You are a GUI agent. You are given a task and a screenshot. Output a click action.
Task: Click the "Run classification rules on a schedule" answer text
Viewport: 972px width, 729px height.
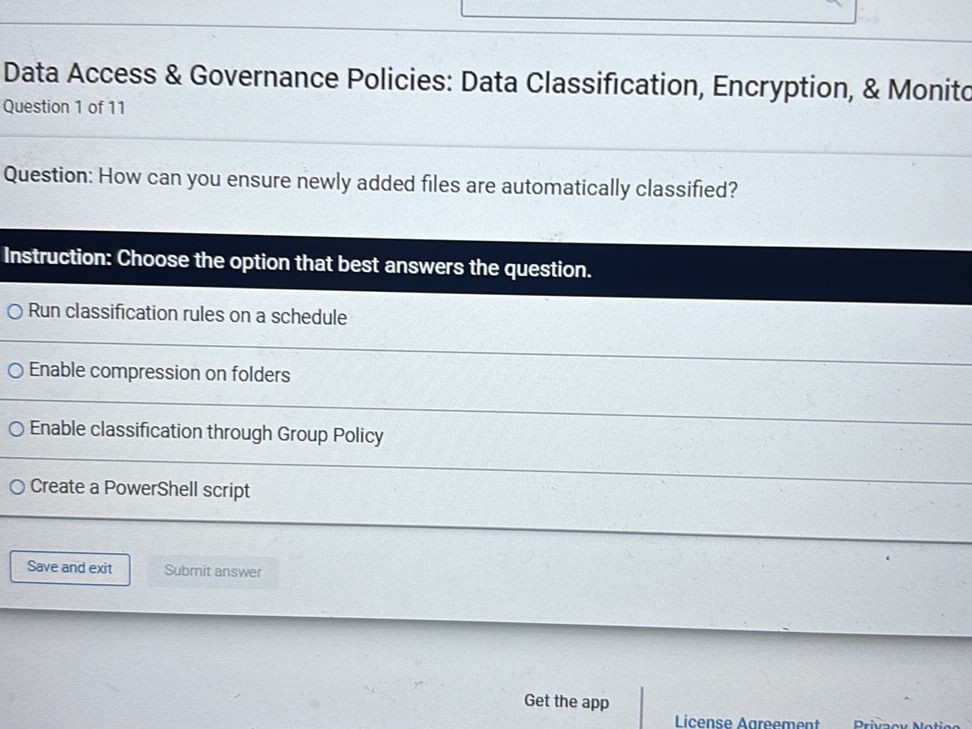point(188,316)
